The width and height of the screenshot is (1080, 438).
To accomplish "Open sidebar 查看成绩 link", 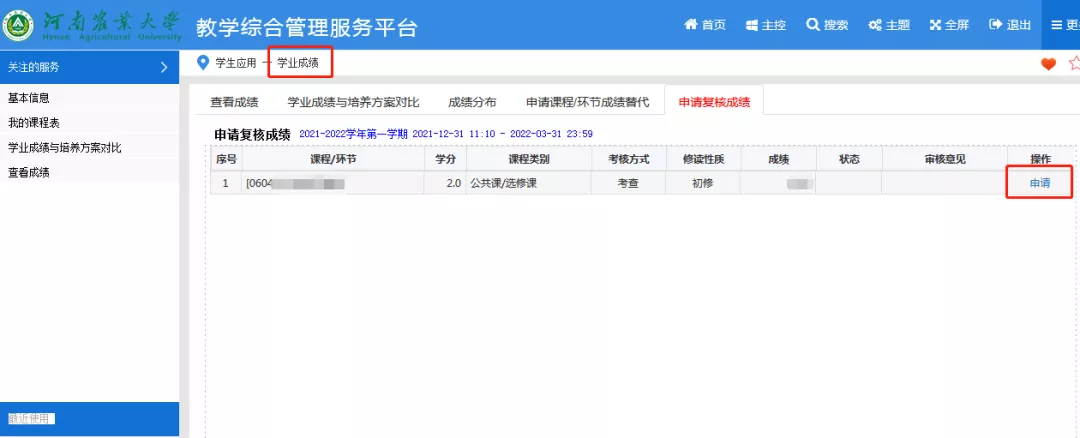I will (x=28, y=172).
